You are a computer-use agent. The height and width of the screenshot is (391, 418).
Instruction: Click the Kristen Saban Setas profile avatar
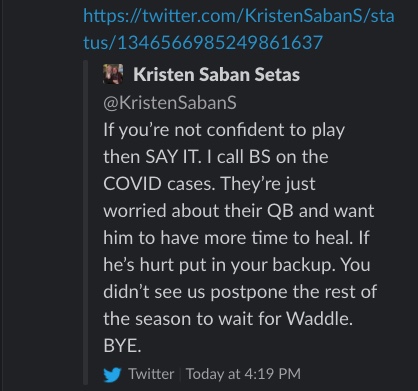[x=113, y=74]
